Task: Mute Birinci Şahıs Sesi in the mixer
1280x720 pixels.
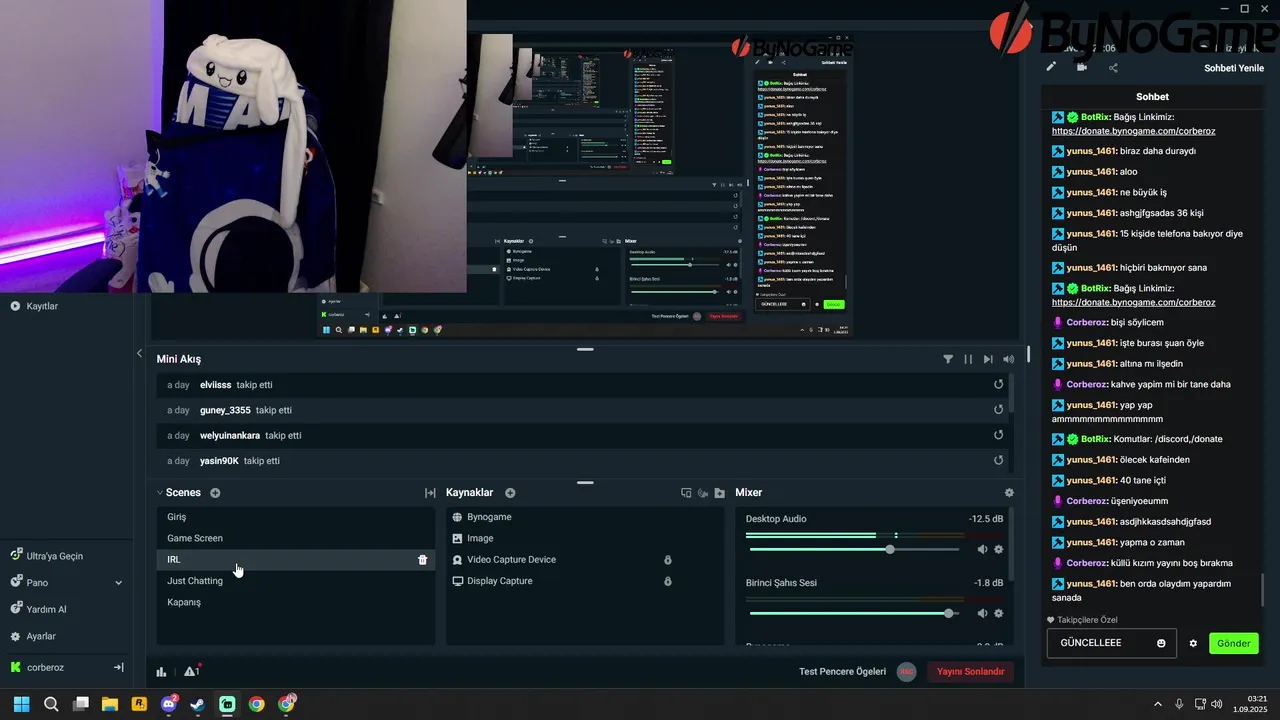Action: (x=982, y=613)
